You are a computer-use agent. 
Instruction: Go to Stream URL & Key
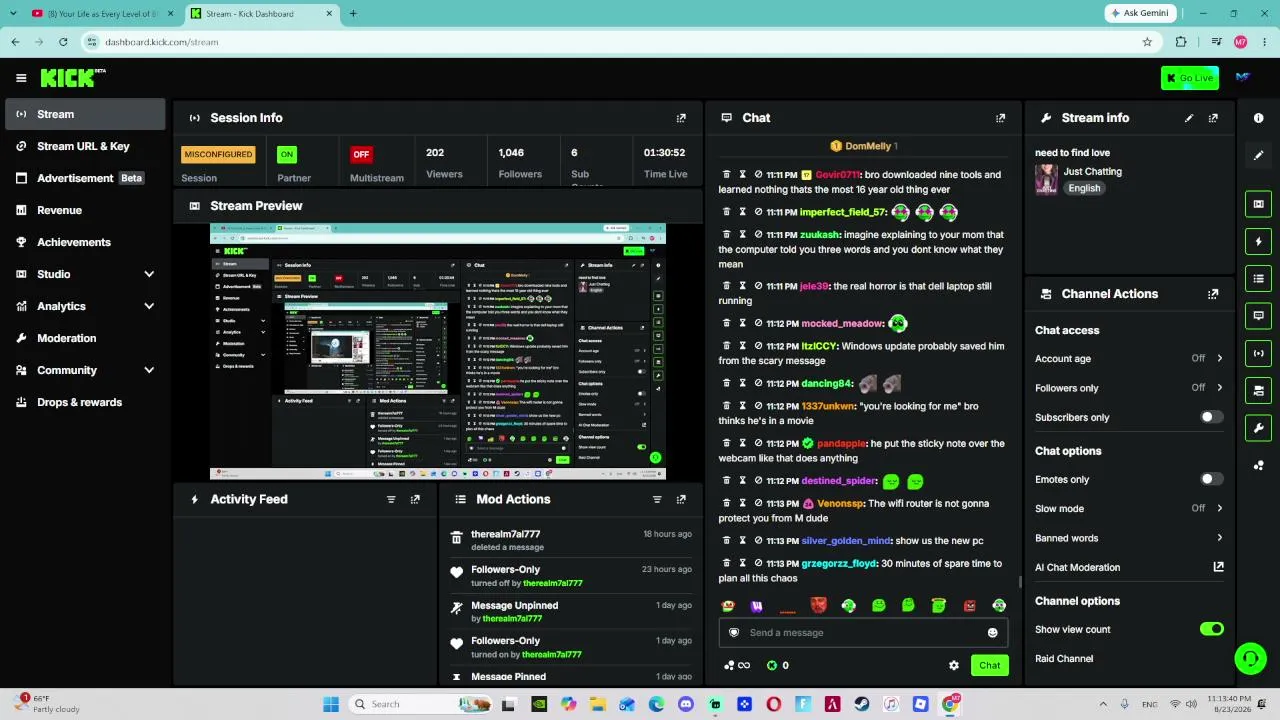point(85,146)
